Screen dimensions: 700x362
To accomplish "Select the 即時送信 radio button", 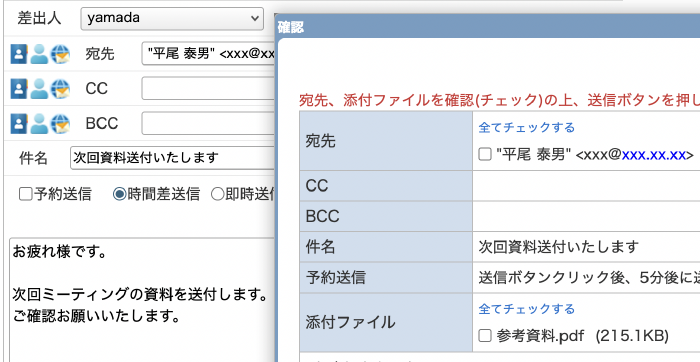I will tap(217, 195).
